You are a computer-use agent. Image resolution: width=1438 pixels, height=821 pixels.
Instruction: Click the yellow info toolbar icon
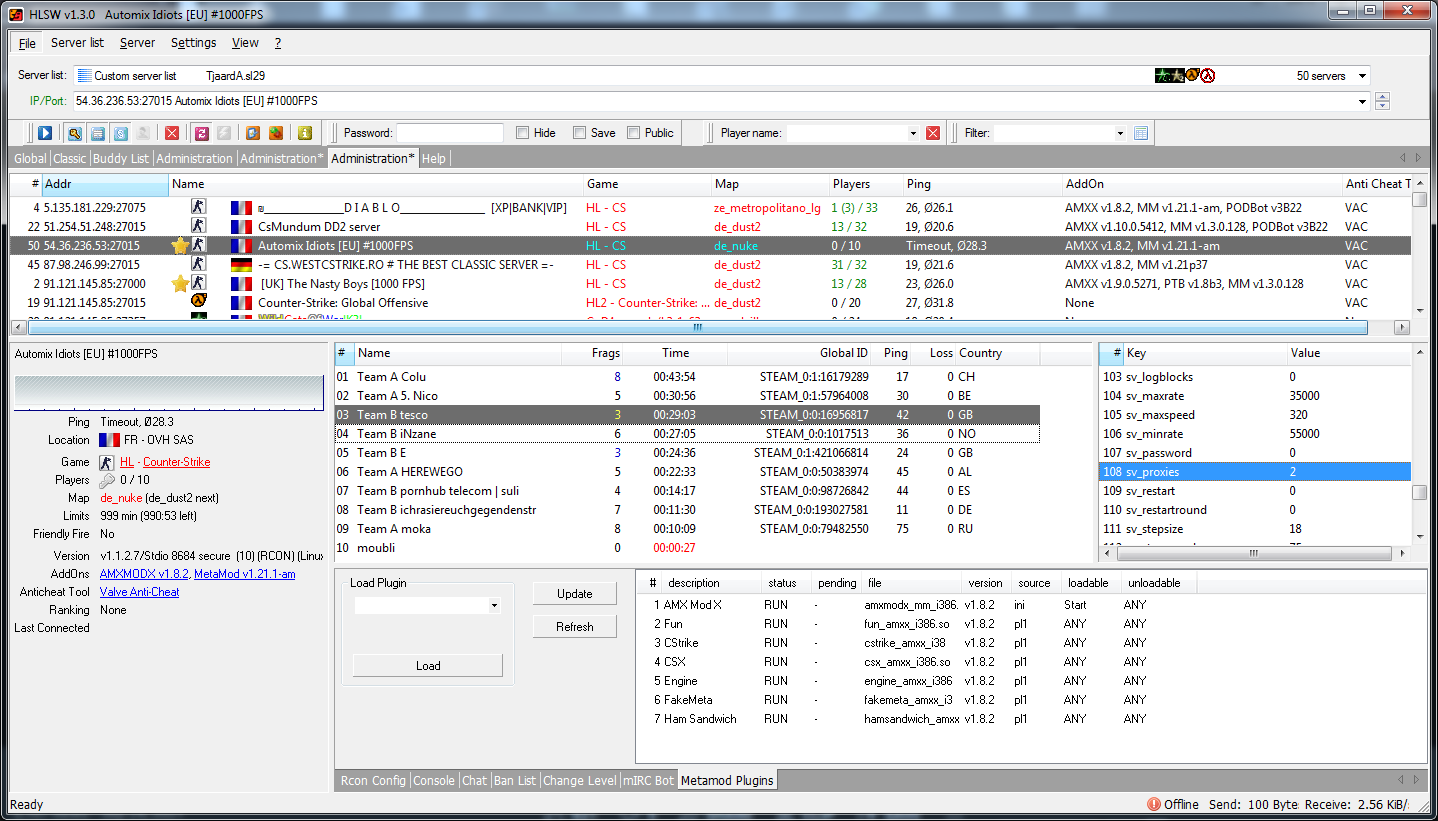305,132
